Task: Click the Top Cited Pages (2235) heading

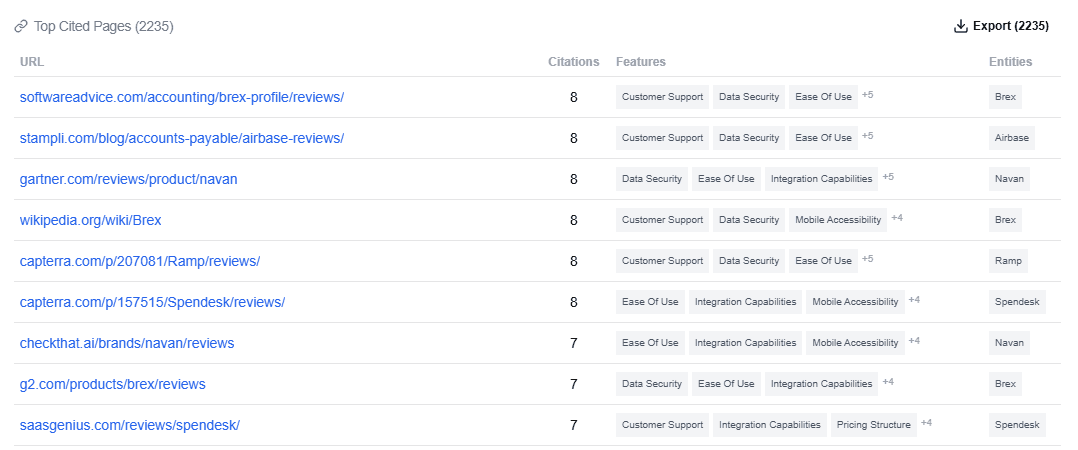Action: (x=103, y=27)
